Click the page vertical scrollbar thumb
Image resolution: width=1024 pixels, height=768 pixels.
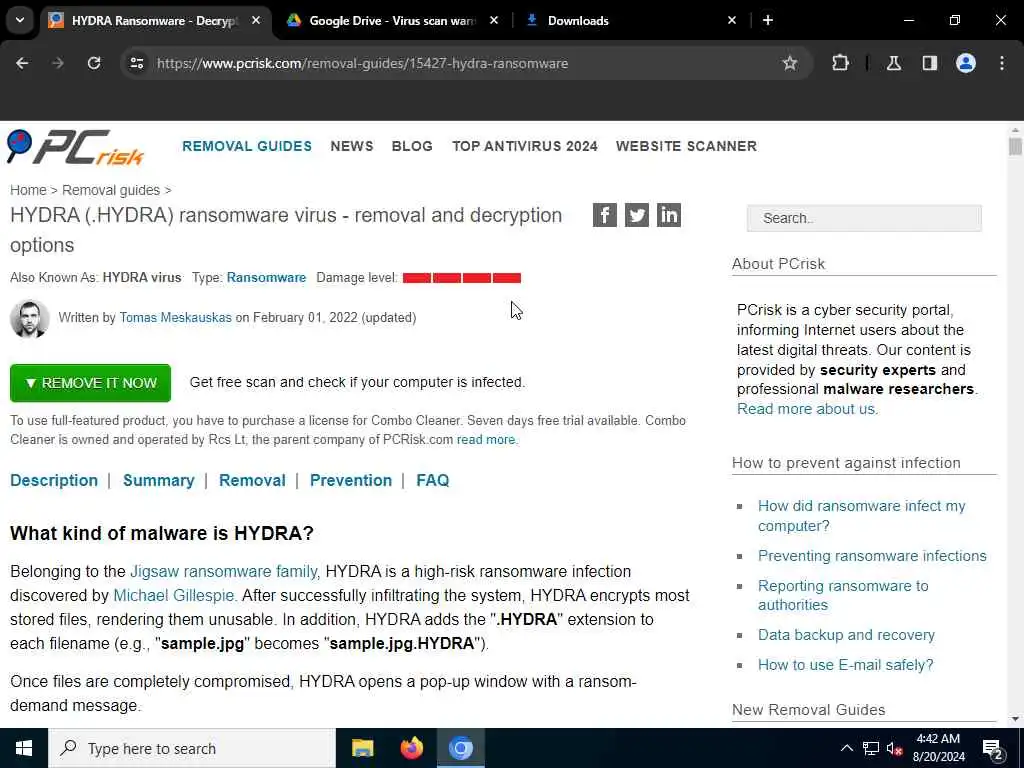1014,146
